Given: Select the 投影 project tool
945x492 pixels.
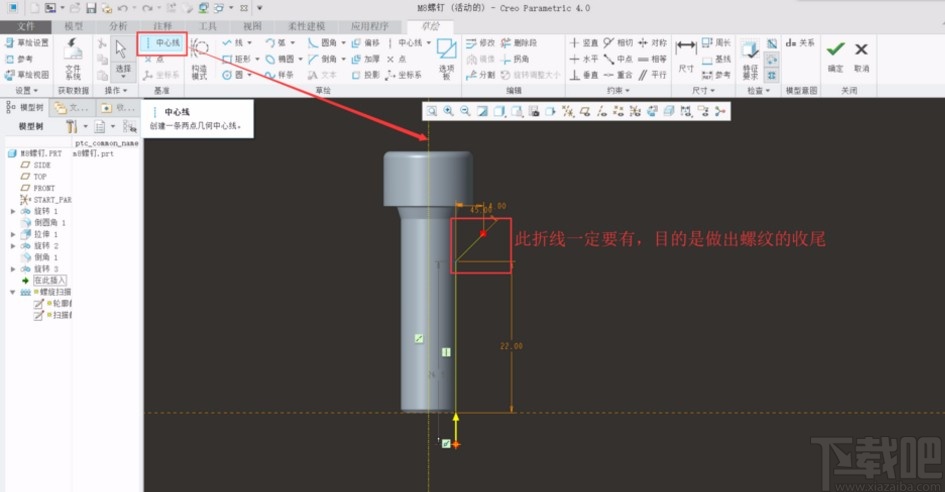Looking at the screenshot, I should [366, 75].
